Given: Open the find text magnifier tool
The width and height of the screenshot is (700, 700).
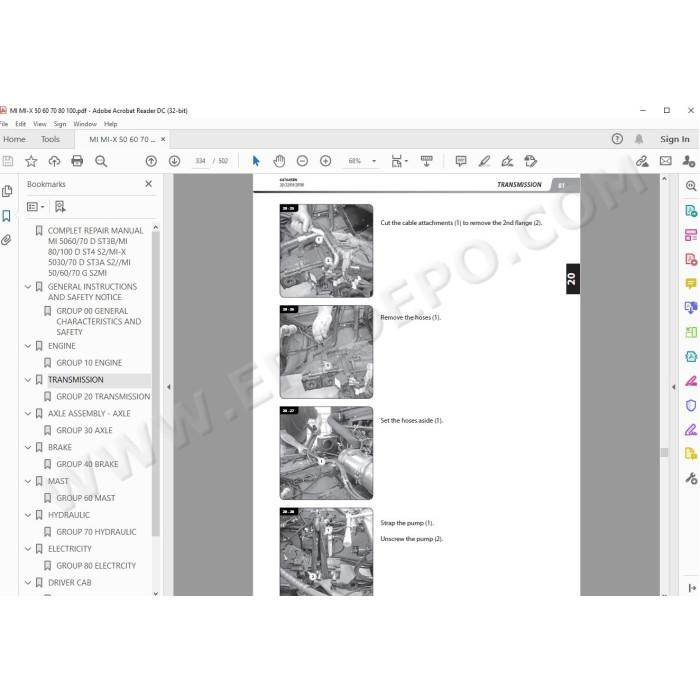Looking at the screenshot, I should pyautogui.click(x=101, y=161).
